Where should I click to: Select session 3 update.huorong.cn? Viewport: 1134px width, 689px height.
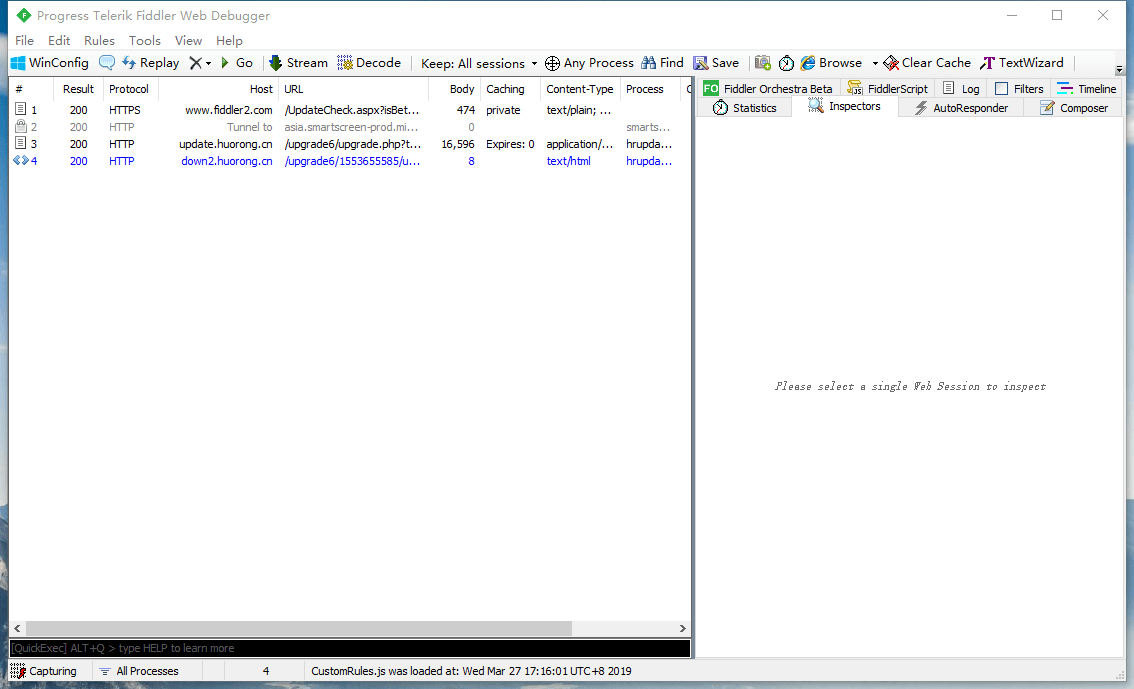[x=349, y=144]
